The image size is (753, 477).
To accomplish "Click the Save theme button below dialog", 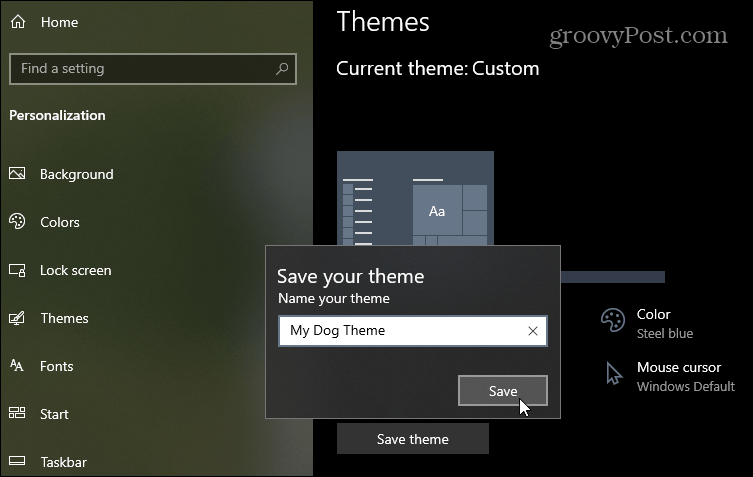I will [x=413, y=439].
